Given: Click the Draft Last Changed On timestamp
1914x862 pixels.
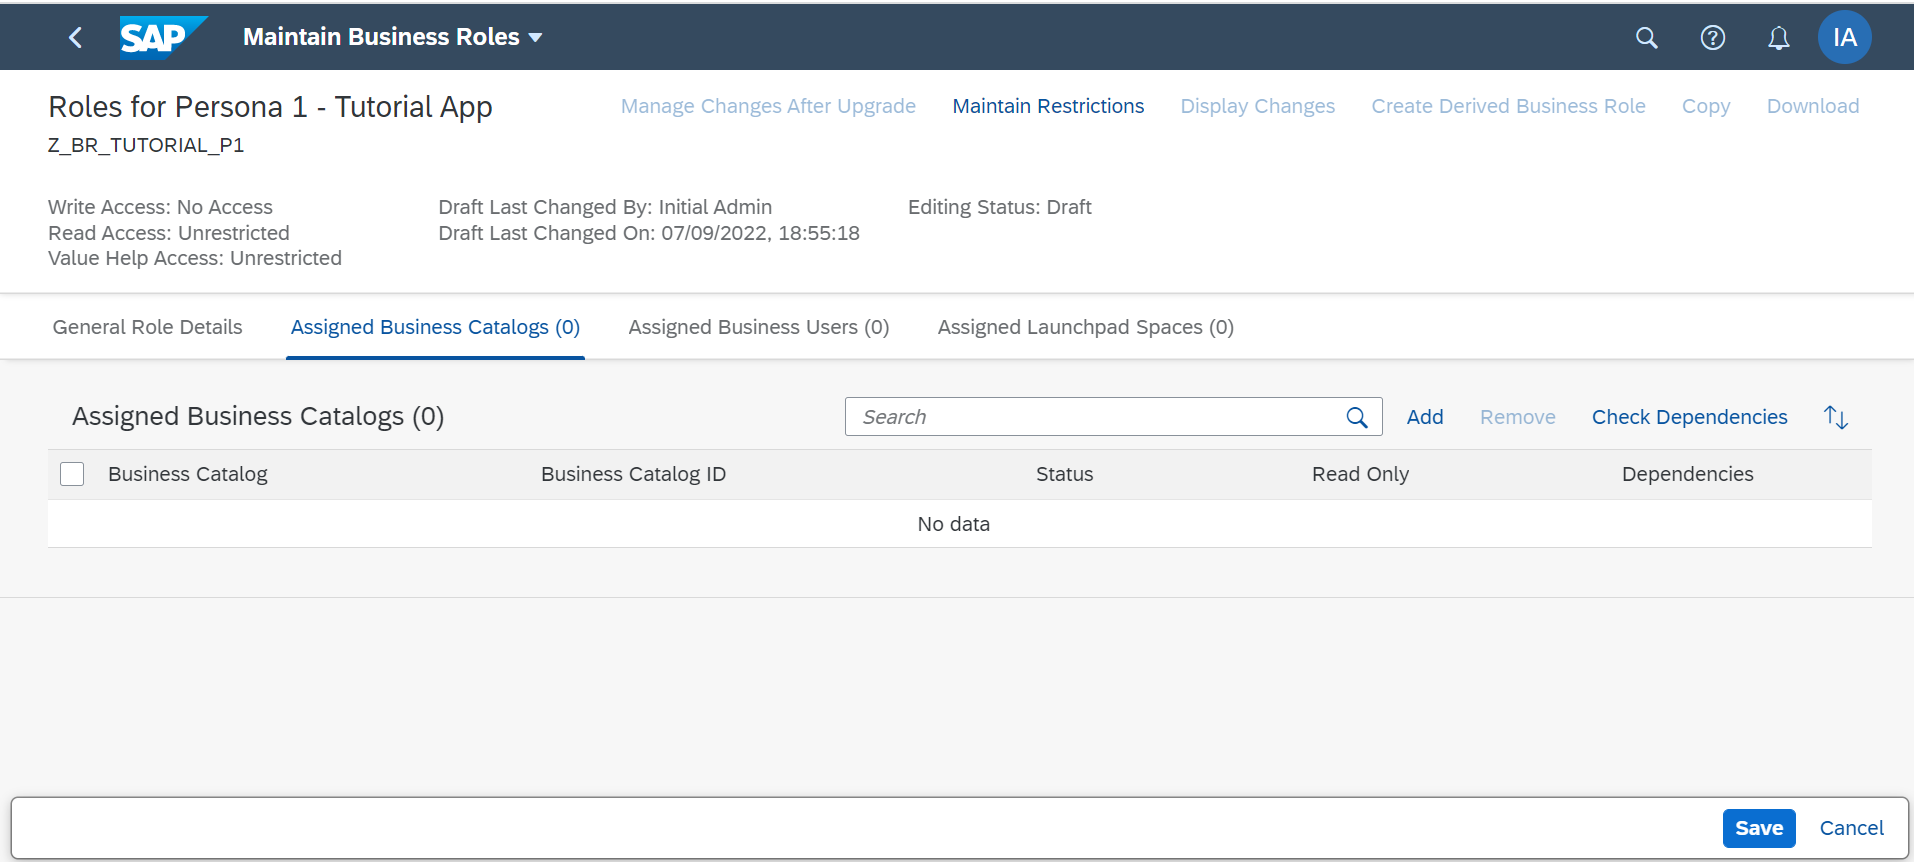Looking at the screenshot, I should (649, 233).
